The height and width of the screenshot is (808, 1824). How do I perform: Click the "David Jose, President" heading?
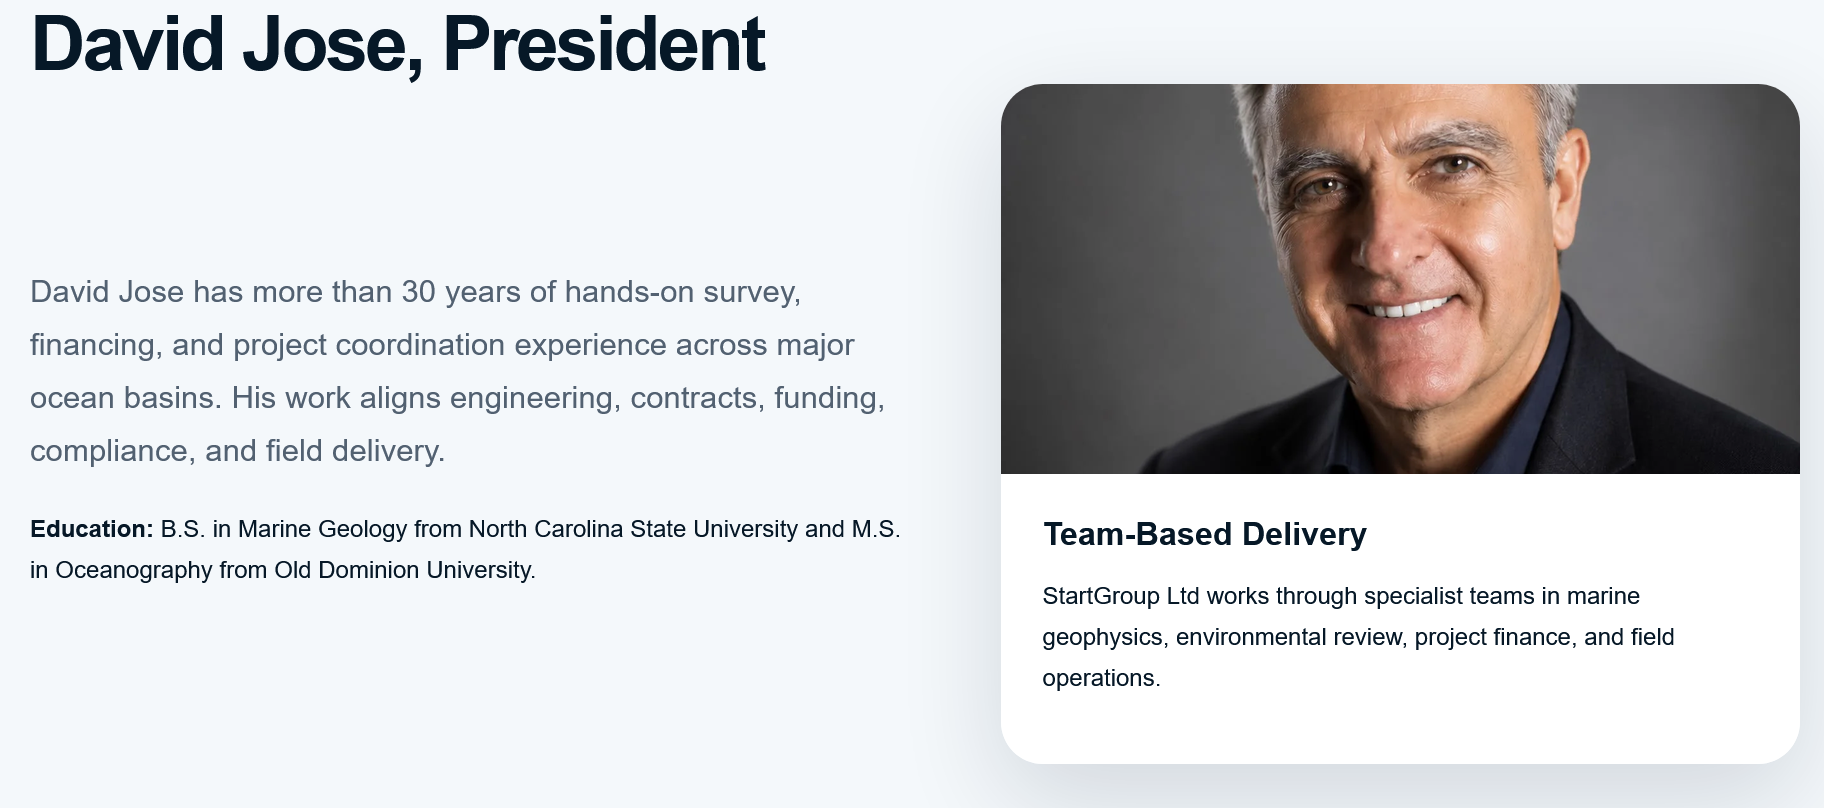click(x=398, y=44)
